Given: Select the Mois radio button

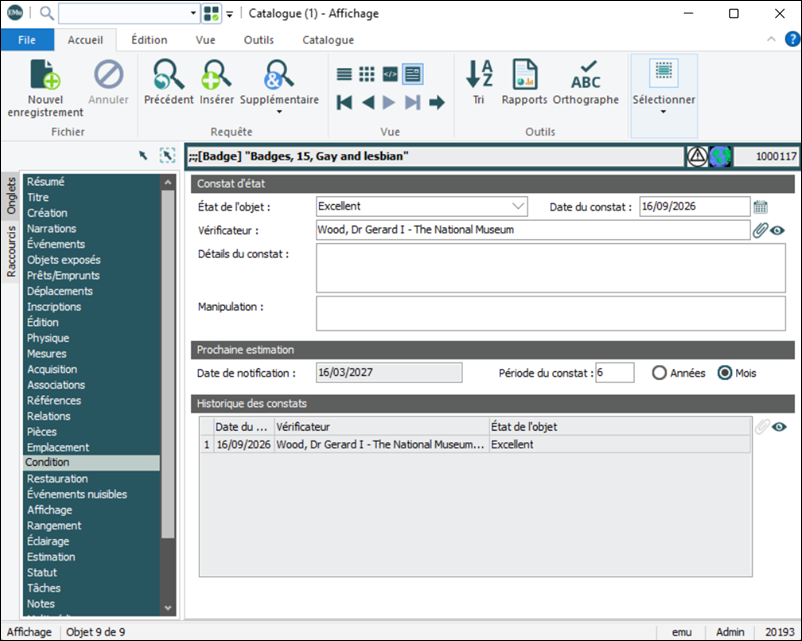Looking at the screenshot, I should pyautogui.click(x=725, y=373).
